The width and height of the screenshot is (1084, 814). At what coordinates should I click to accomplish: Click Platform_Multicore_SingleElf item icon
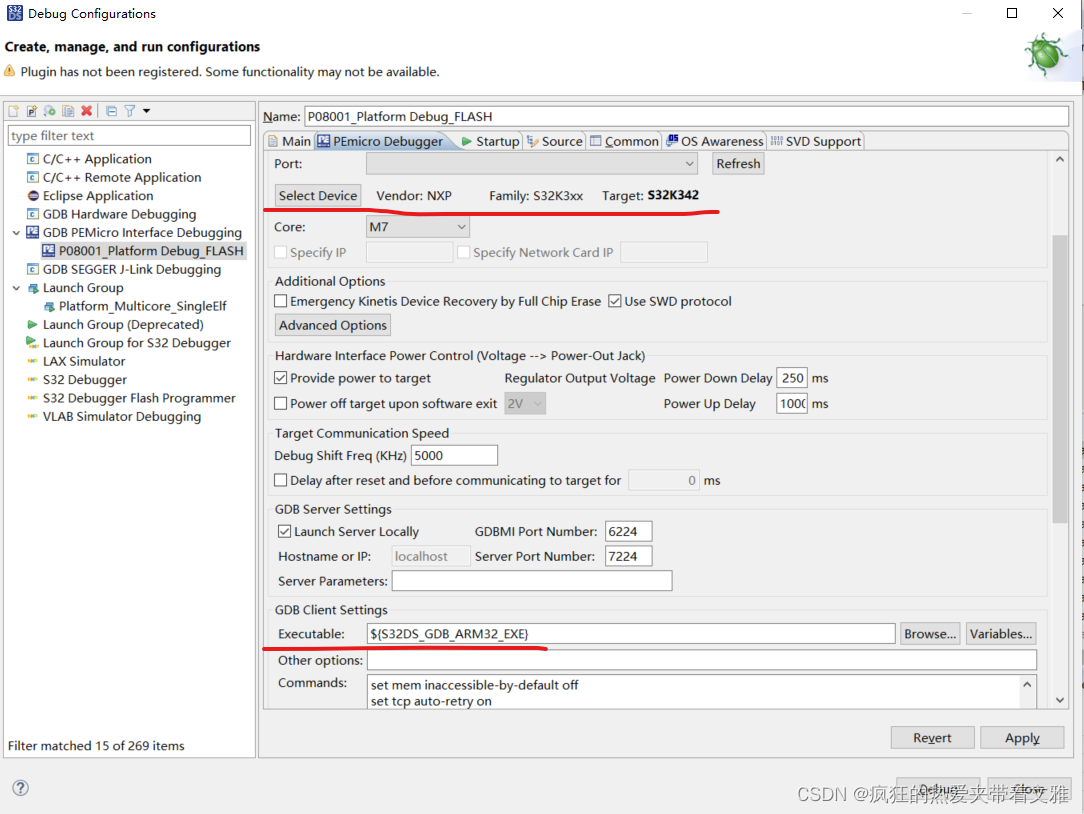click(49, 306)
